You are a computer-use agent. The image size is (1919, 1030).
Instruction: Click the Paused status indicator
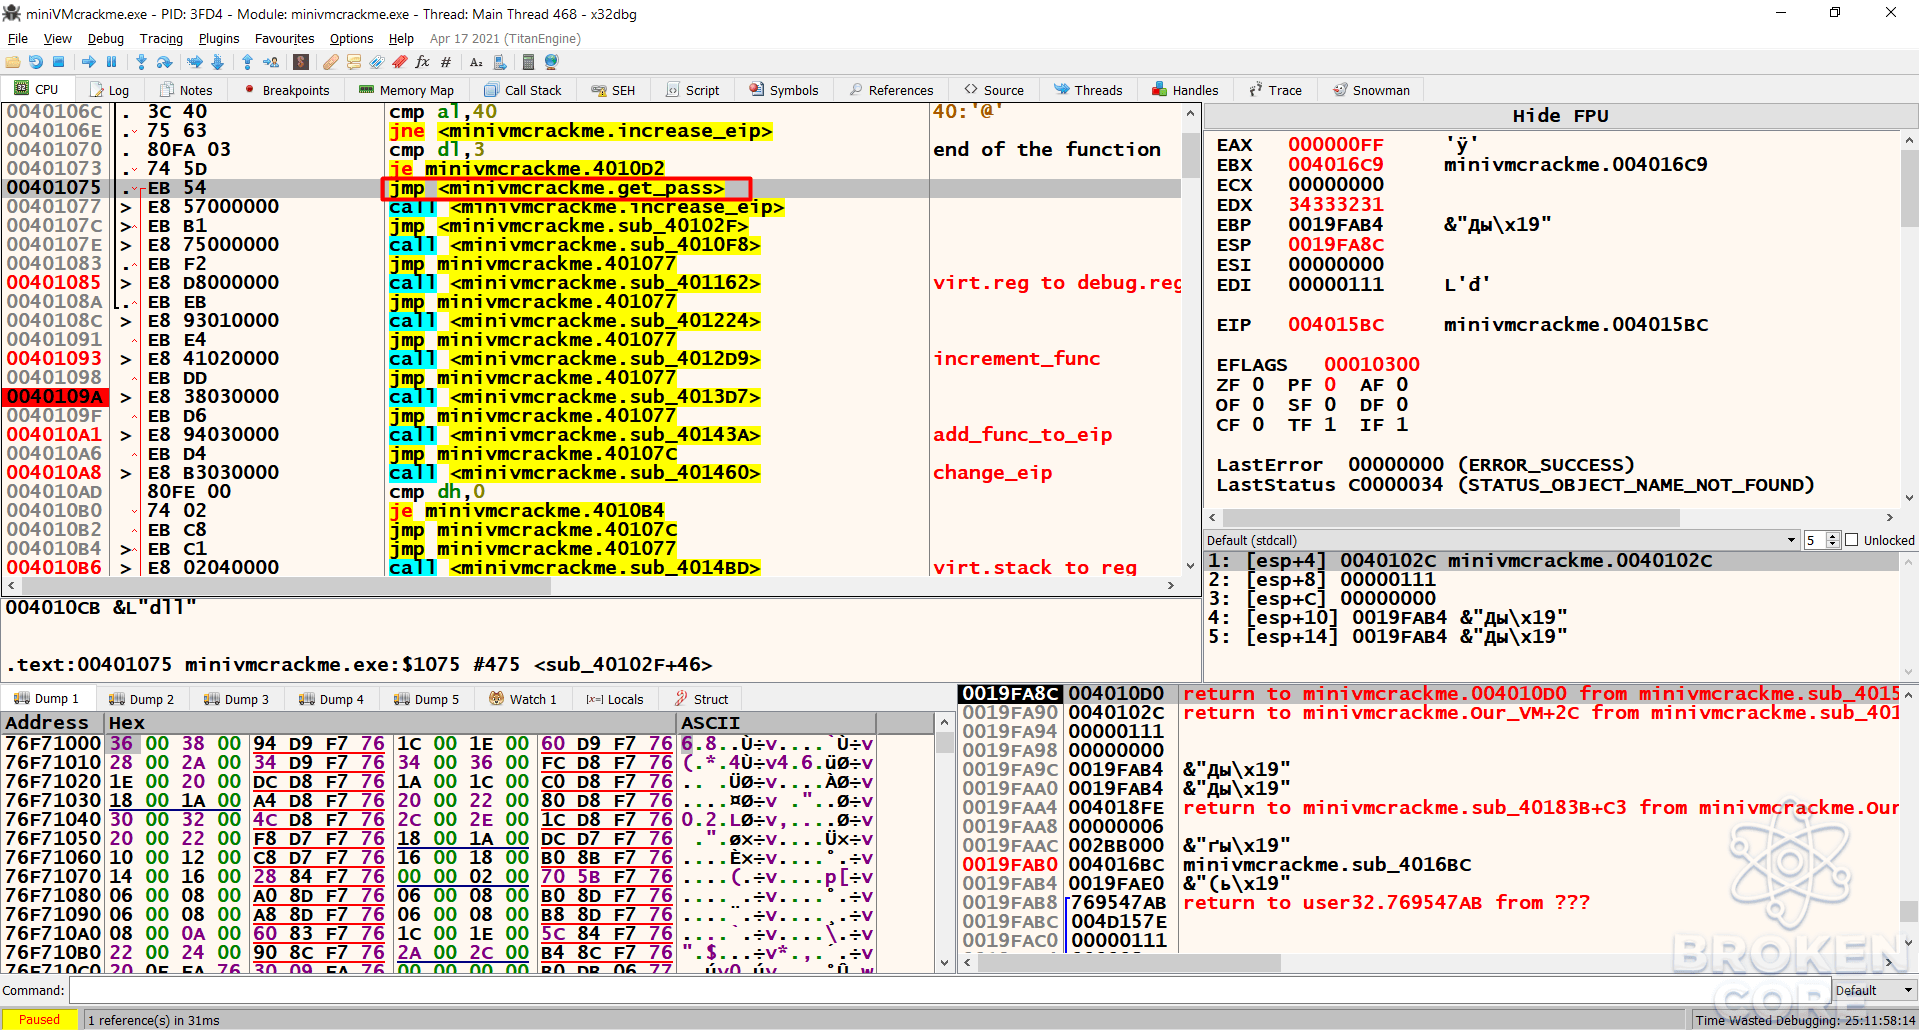point(39,1020)
